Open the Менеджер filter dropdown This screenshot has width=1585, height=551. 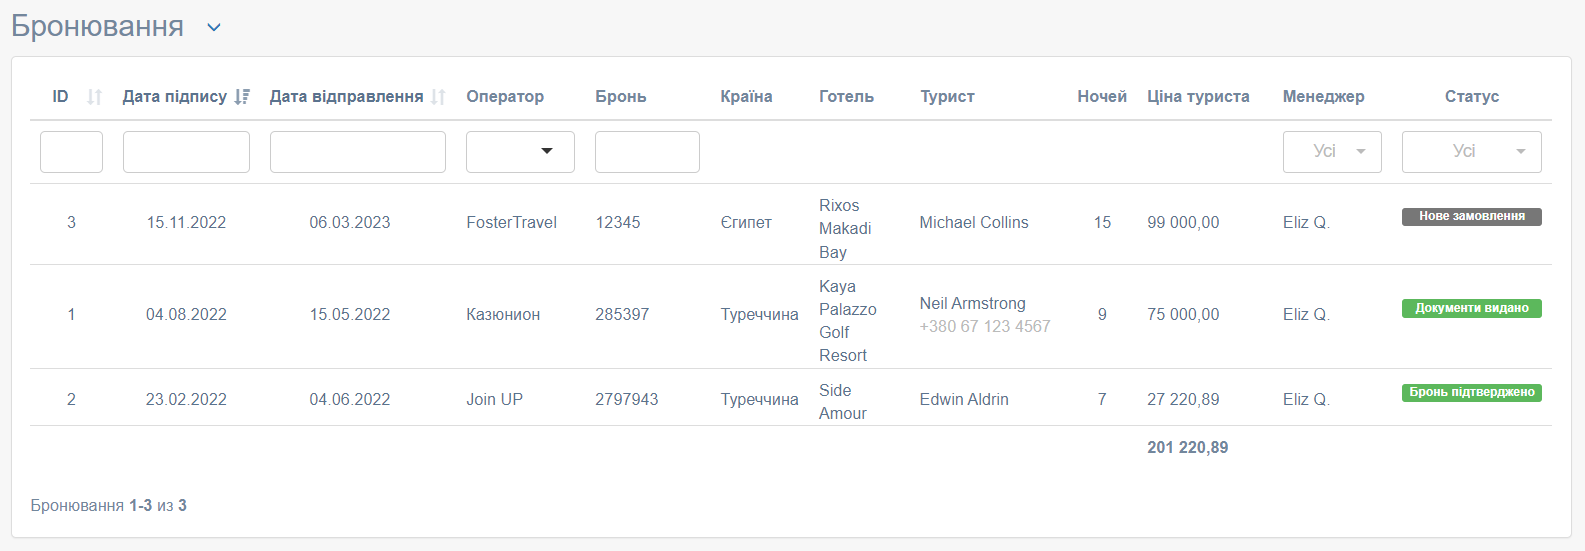(x=1332, y=152)
